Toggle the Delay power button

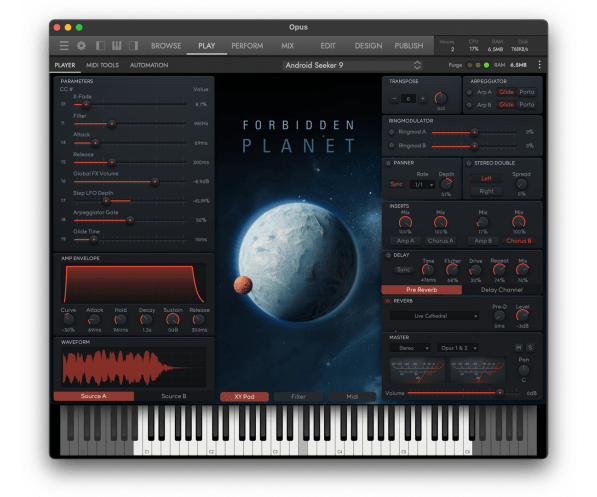click(x=388, y=255)
